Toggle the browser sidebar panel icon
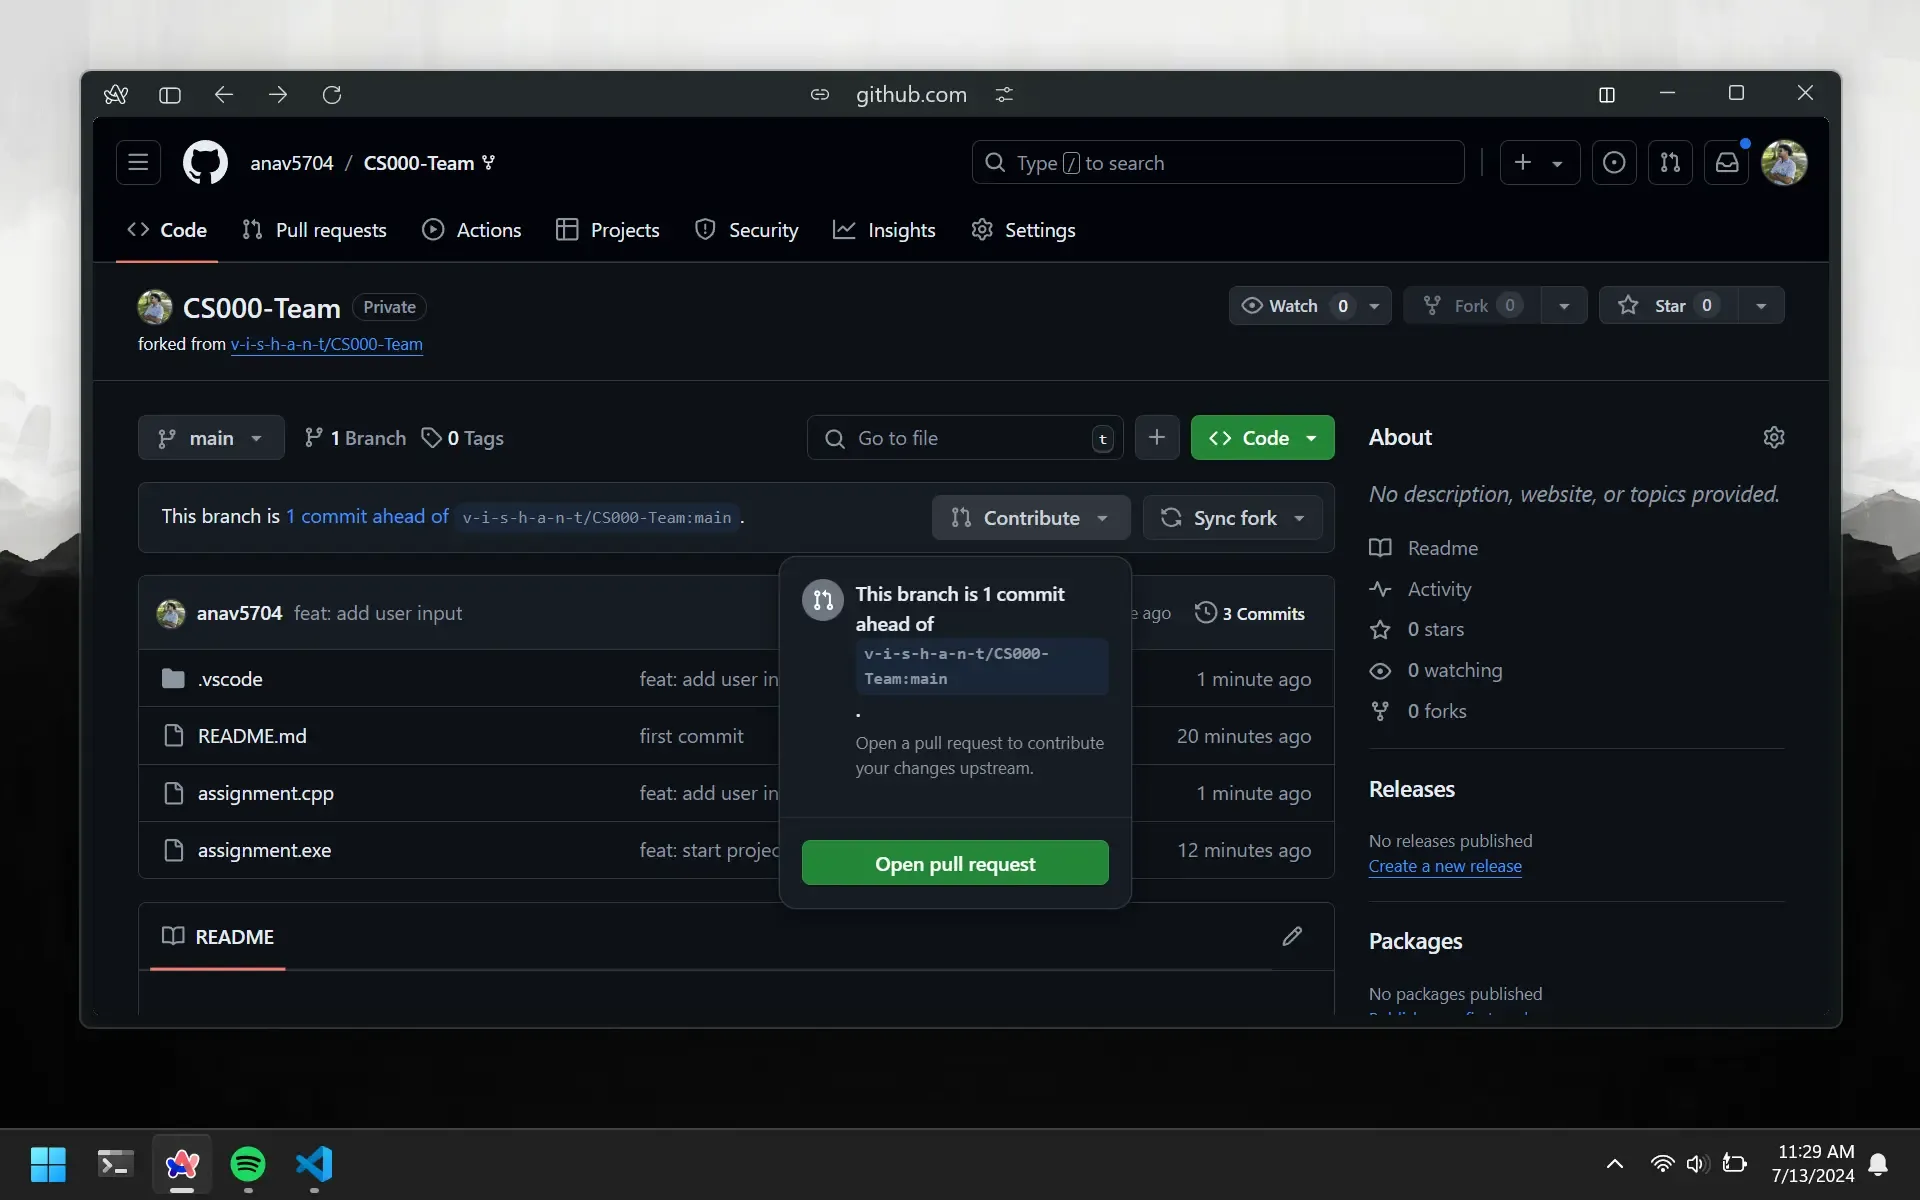The height and width of the screenshot is (1200, 1920). (x=170, y=95)
